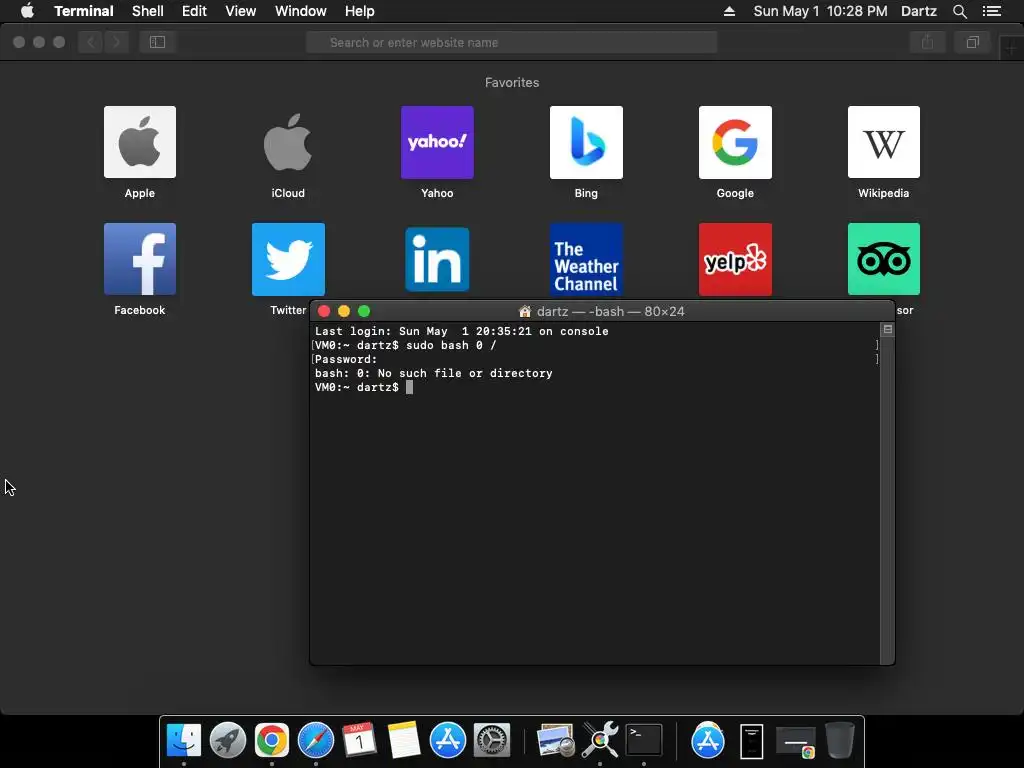
Task: Click the Safari back arrow button
Action: (x=91, y=42)
